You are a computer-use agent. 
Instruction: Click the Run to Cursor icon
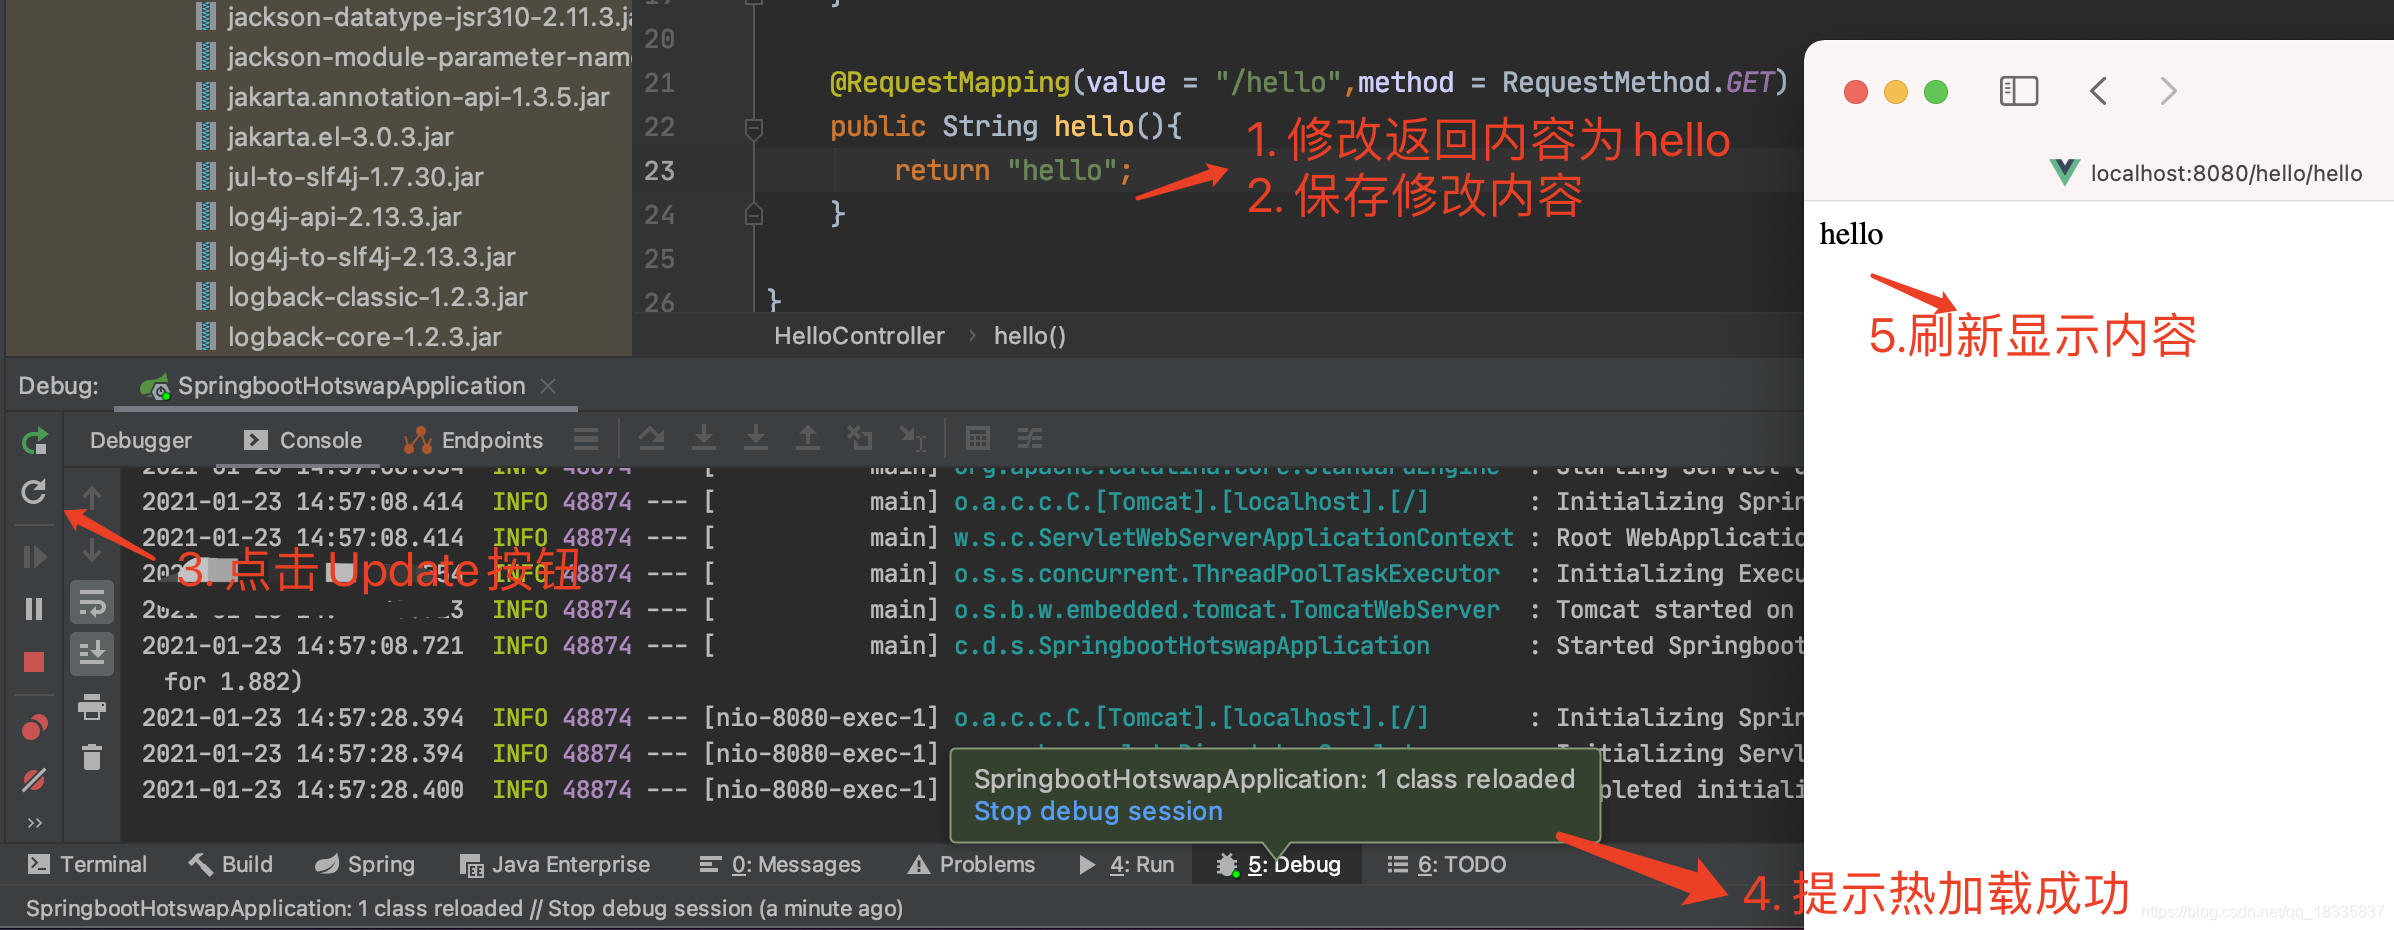click(913, 438)
